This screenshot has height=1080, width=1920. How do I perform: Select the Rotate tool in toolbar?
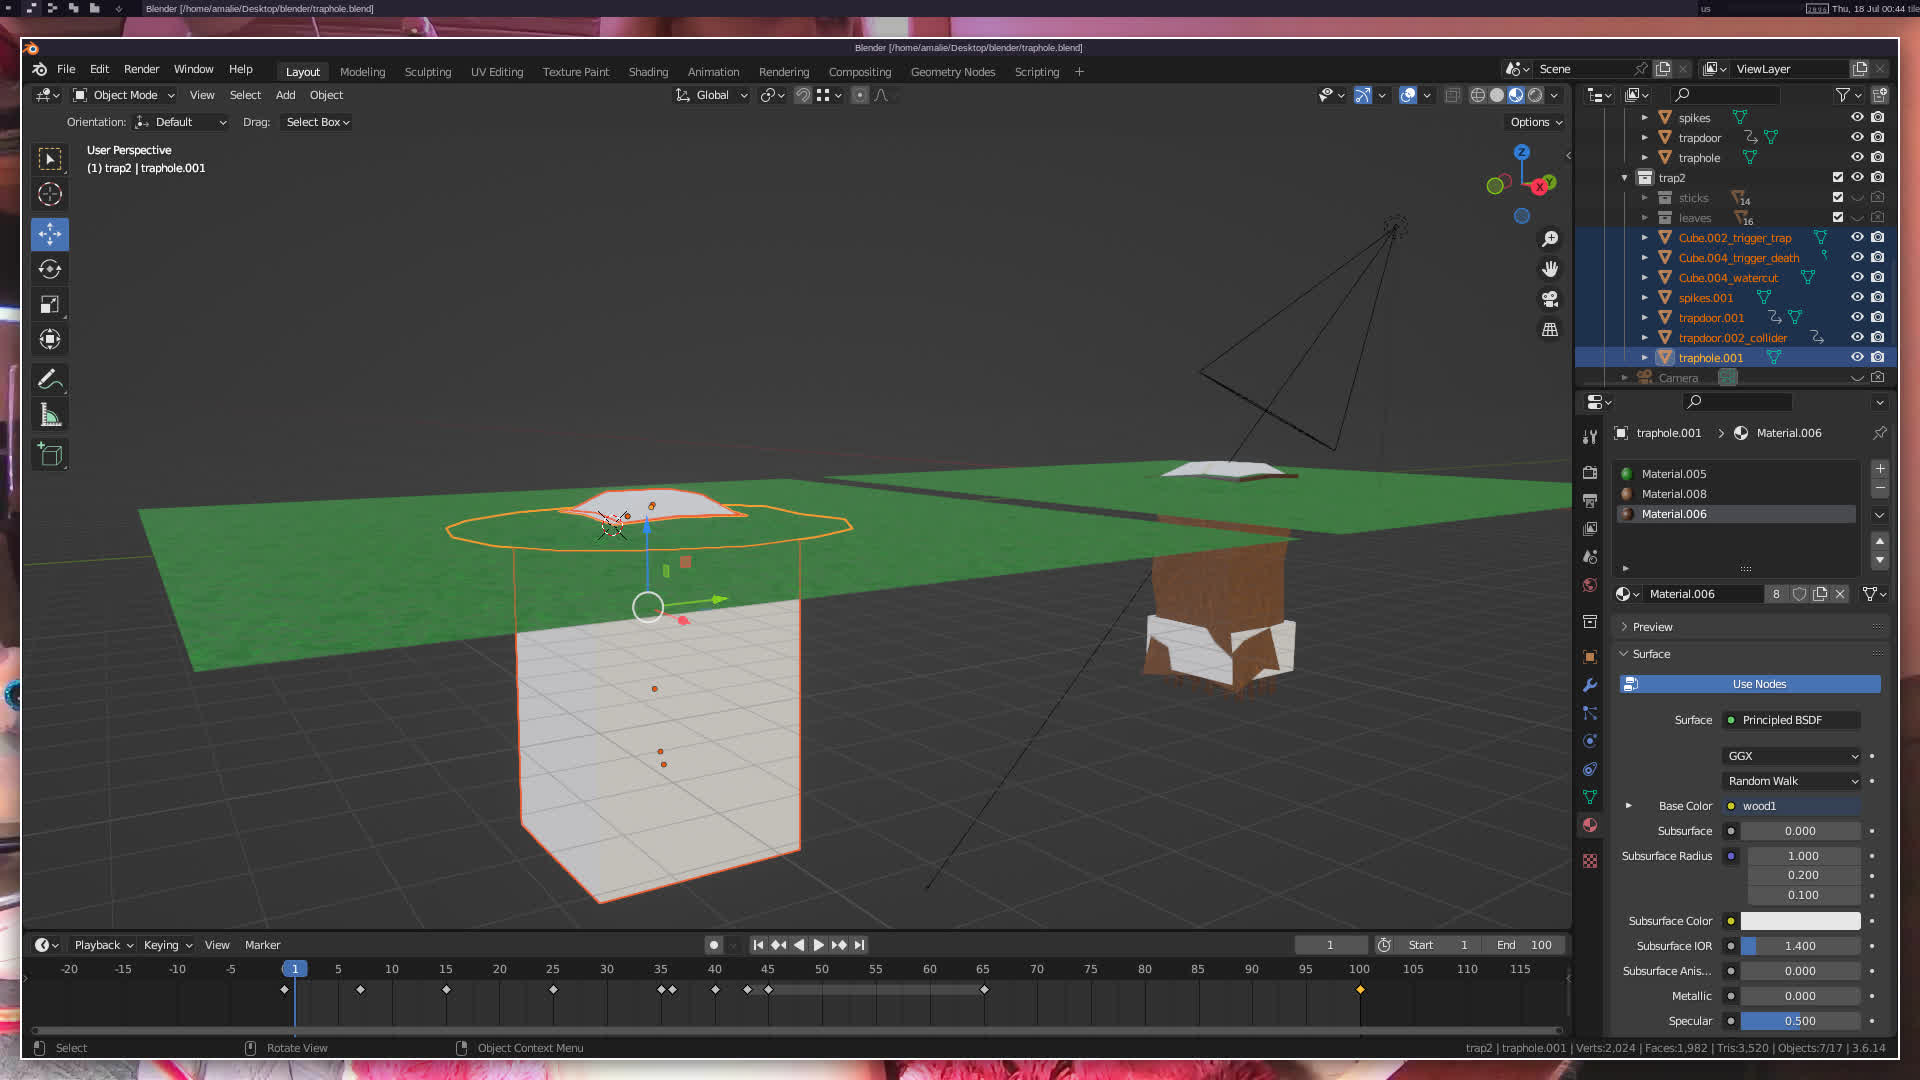pyautogui.click(x=50, y=269)
